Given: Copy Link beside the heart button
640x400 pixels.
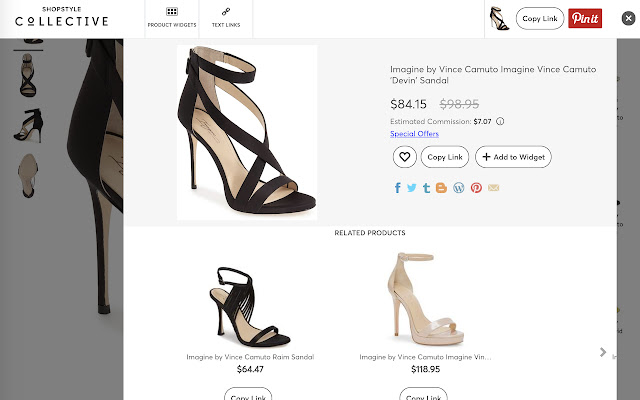Looking at the screenshot, I should point(444,157).
